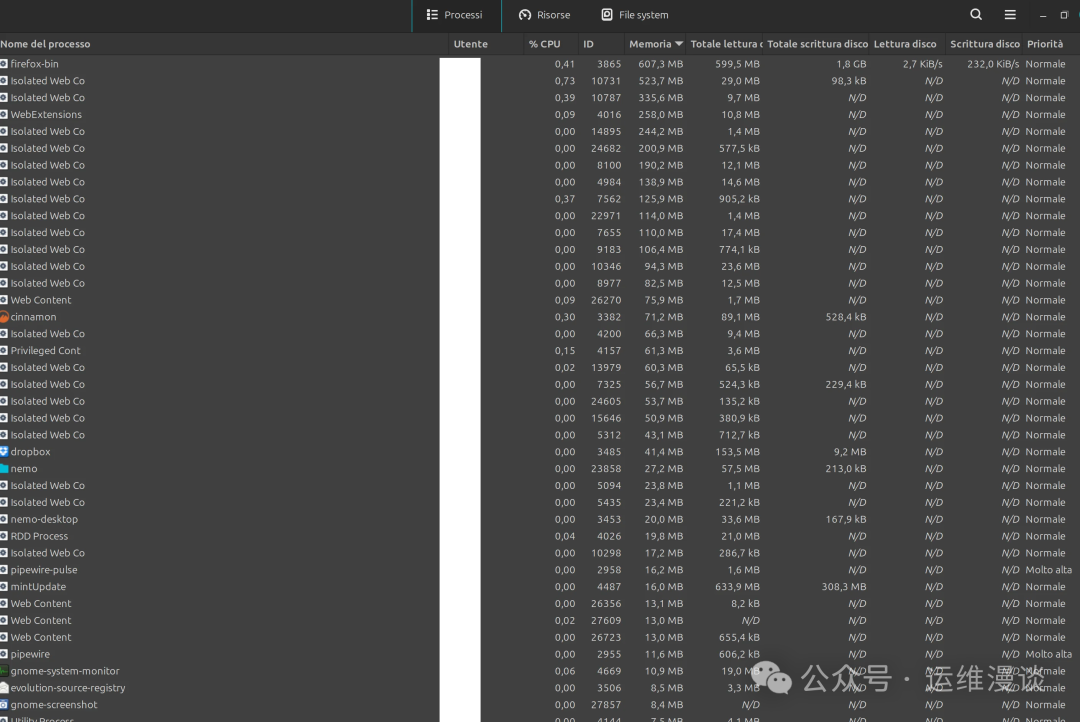
Task: Select Isolated Web Co with ID 10731
Action: [540, 81]
